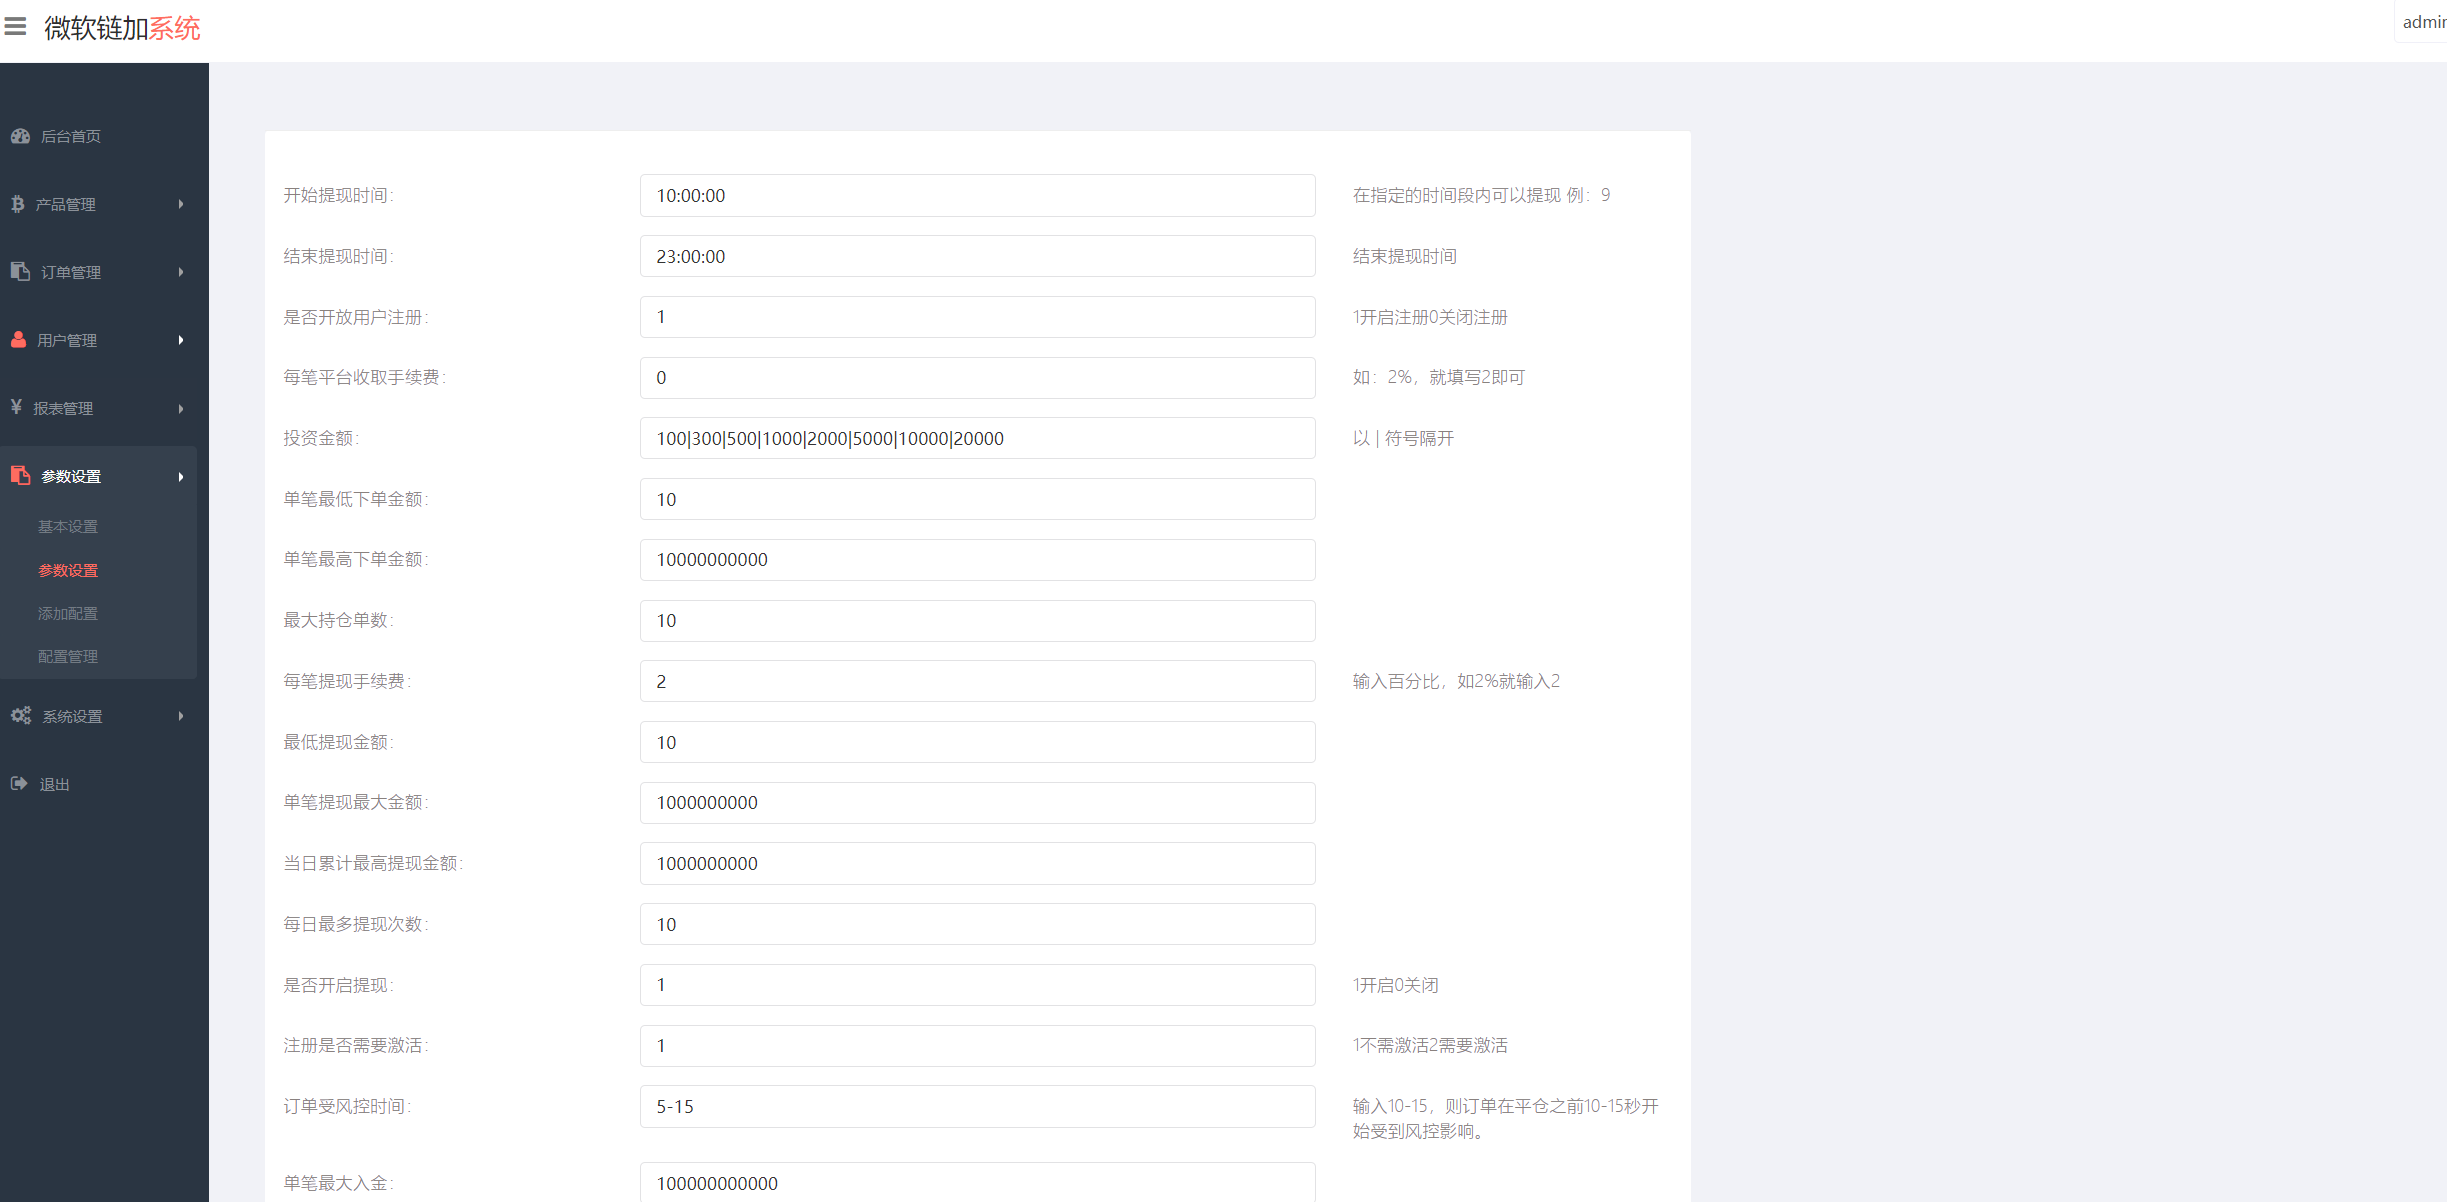Click the user icon for 用户管理
Screen dimensions: 2447x1202
[x=18, y=340]
